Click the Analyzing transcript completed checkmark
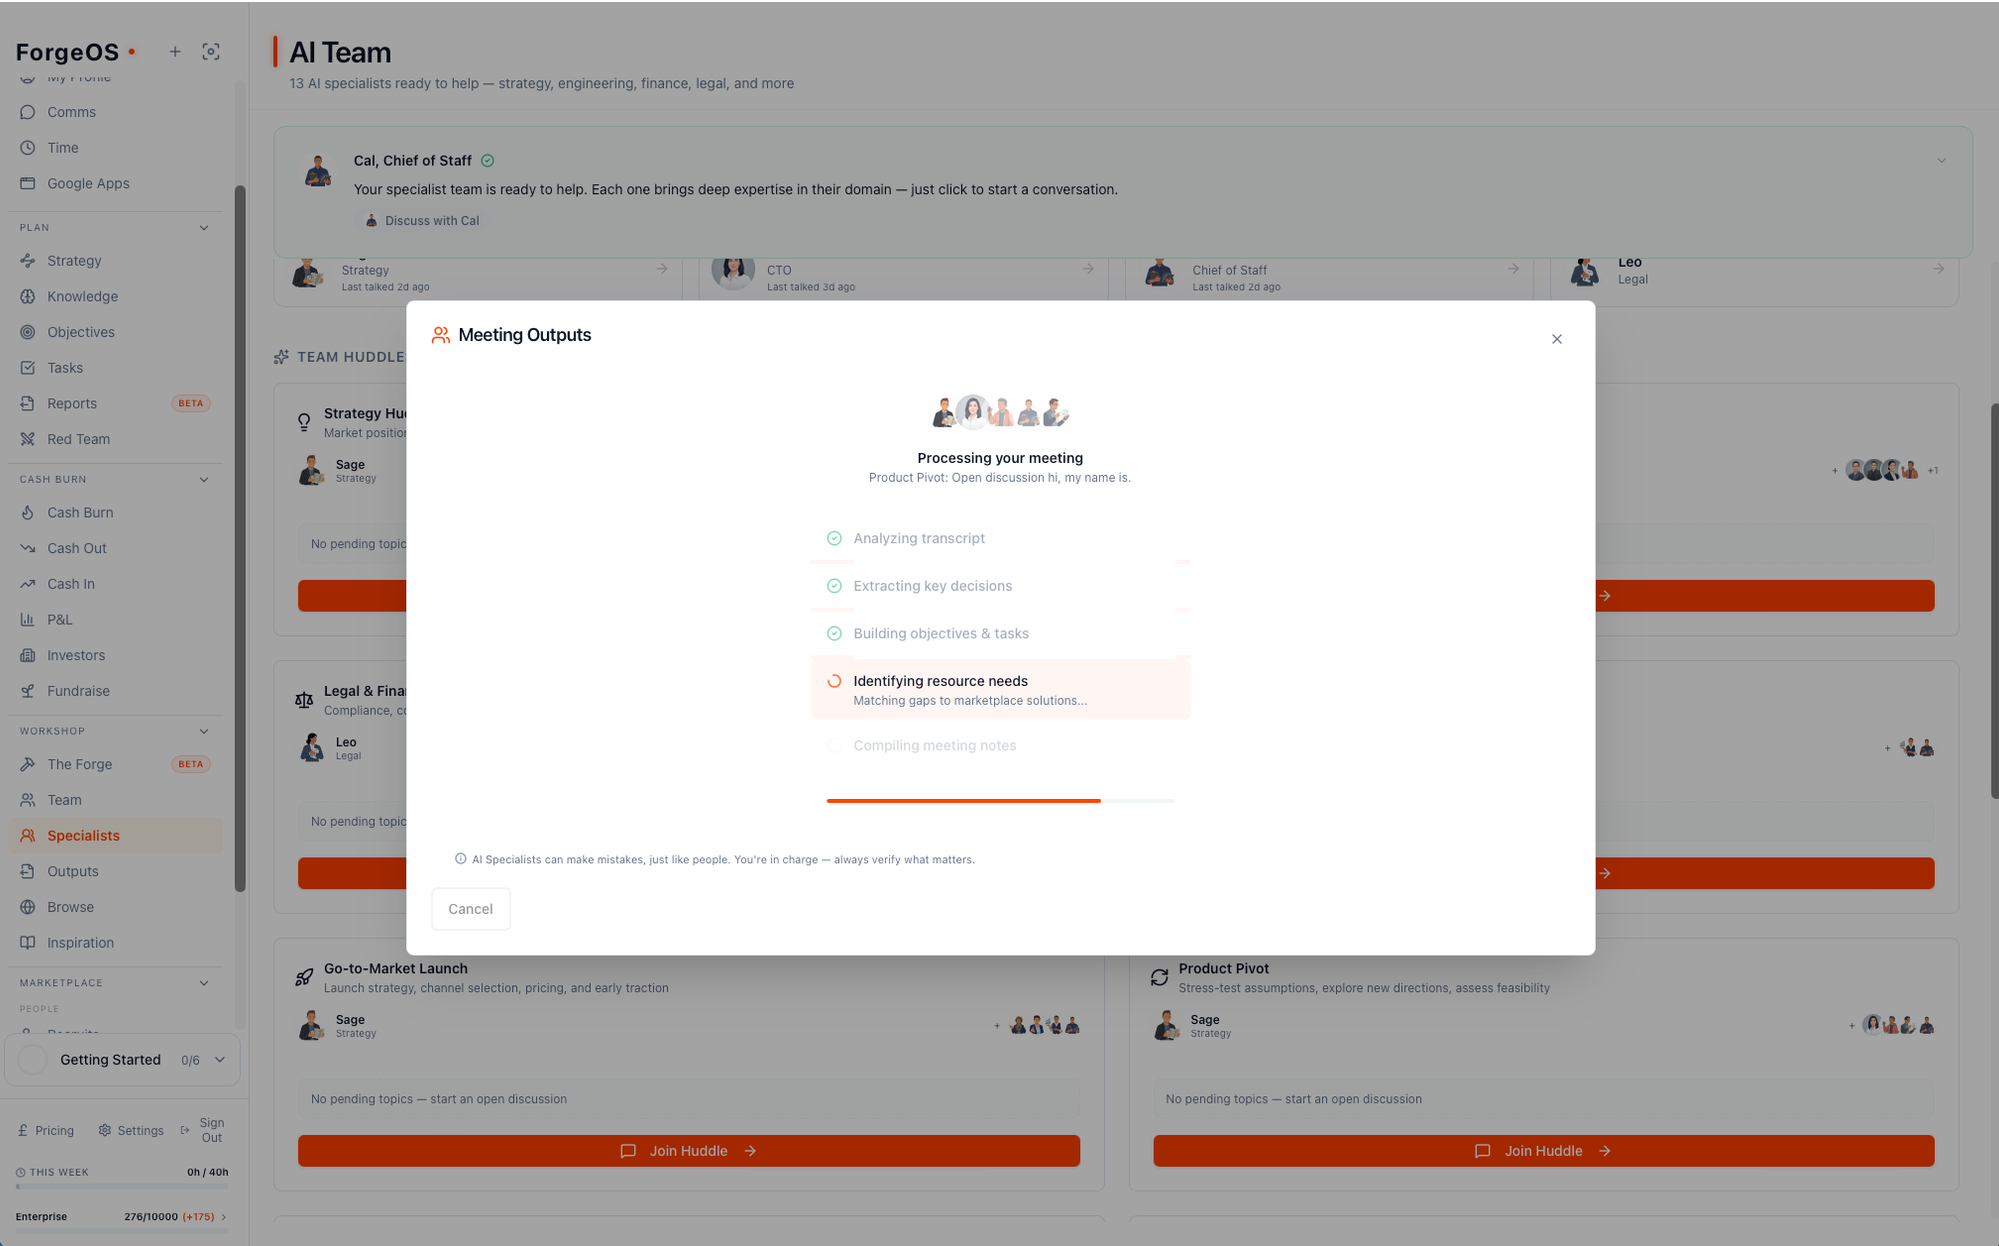 [834, 538]
